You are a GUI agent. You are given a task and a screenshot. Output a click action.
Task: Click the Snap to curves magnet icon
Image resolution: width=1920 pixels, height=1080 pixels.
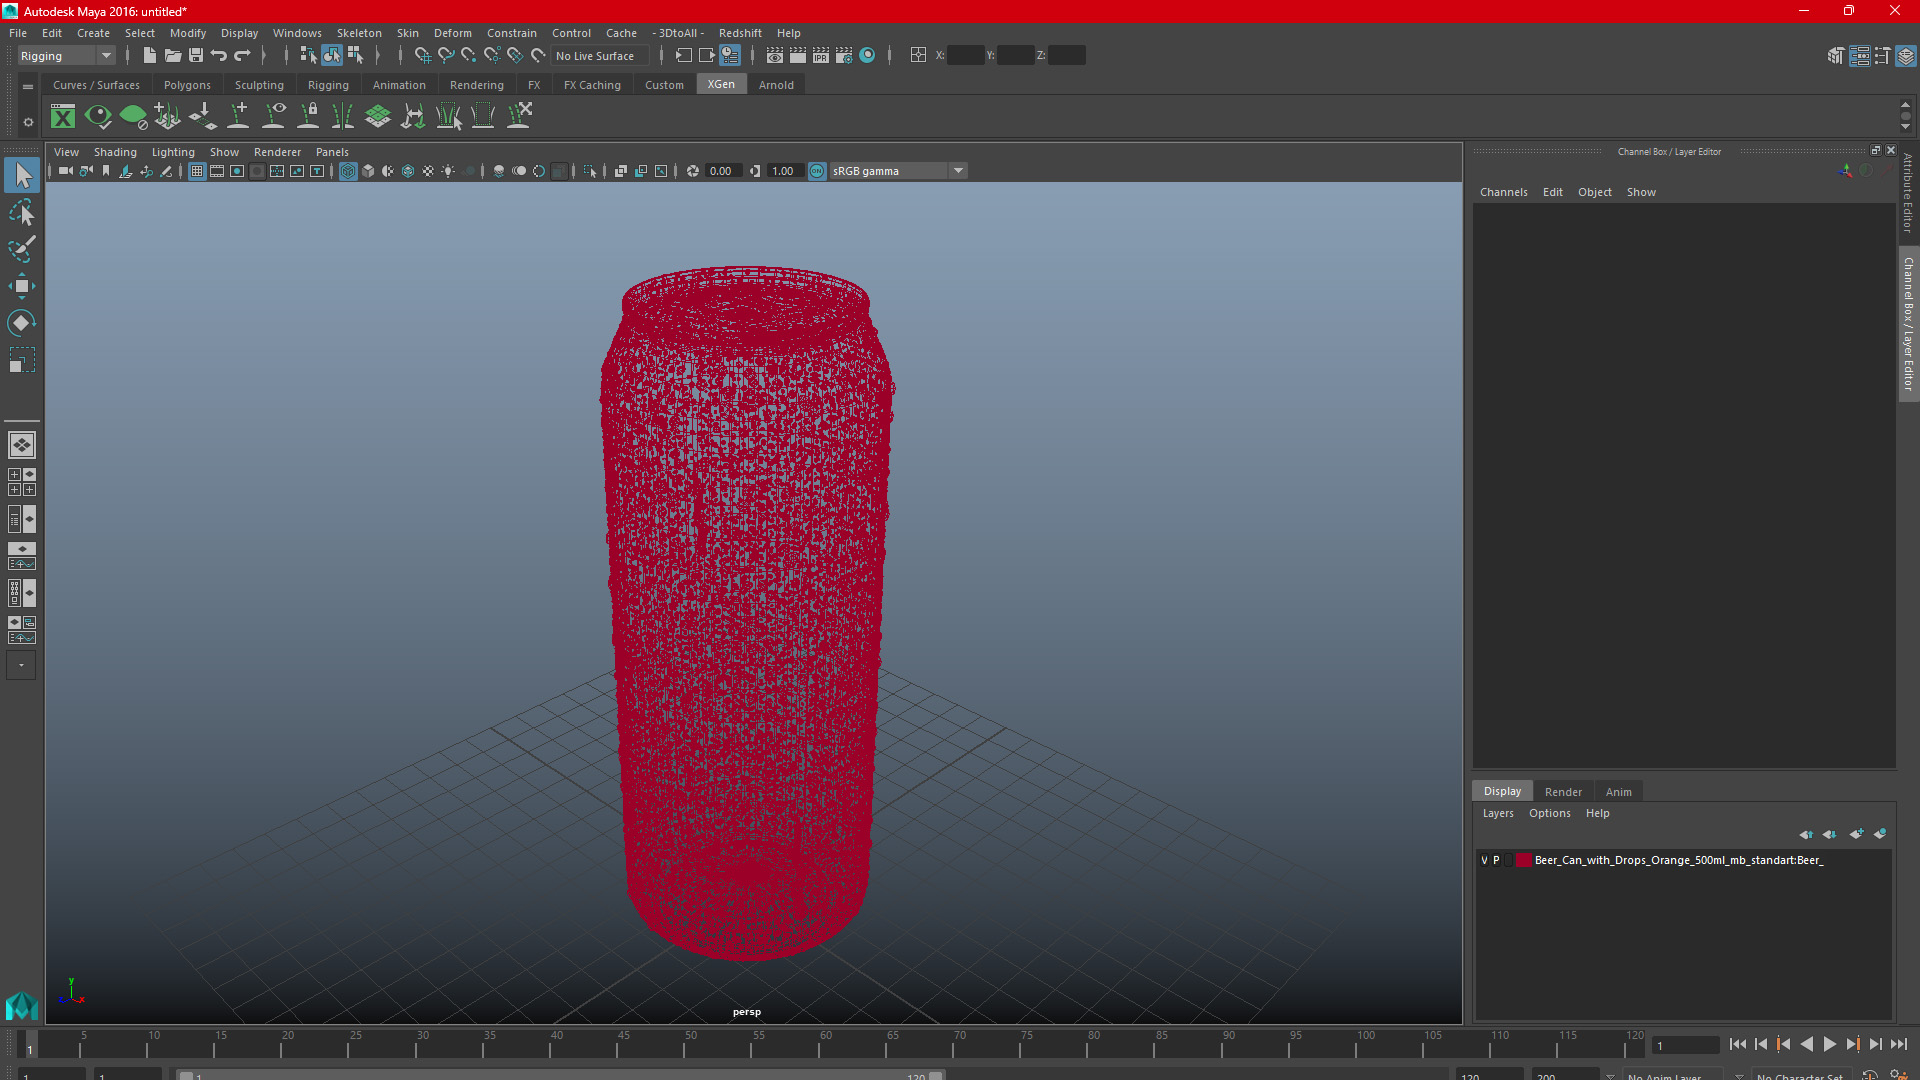(x=446, y=56)
